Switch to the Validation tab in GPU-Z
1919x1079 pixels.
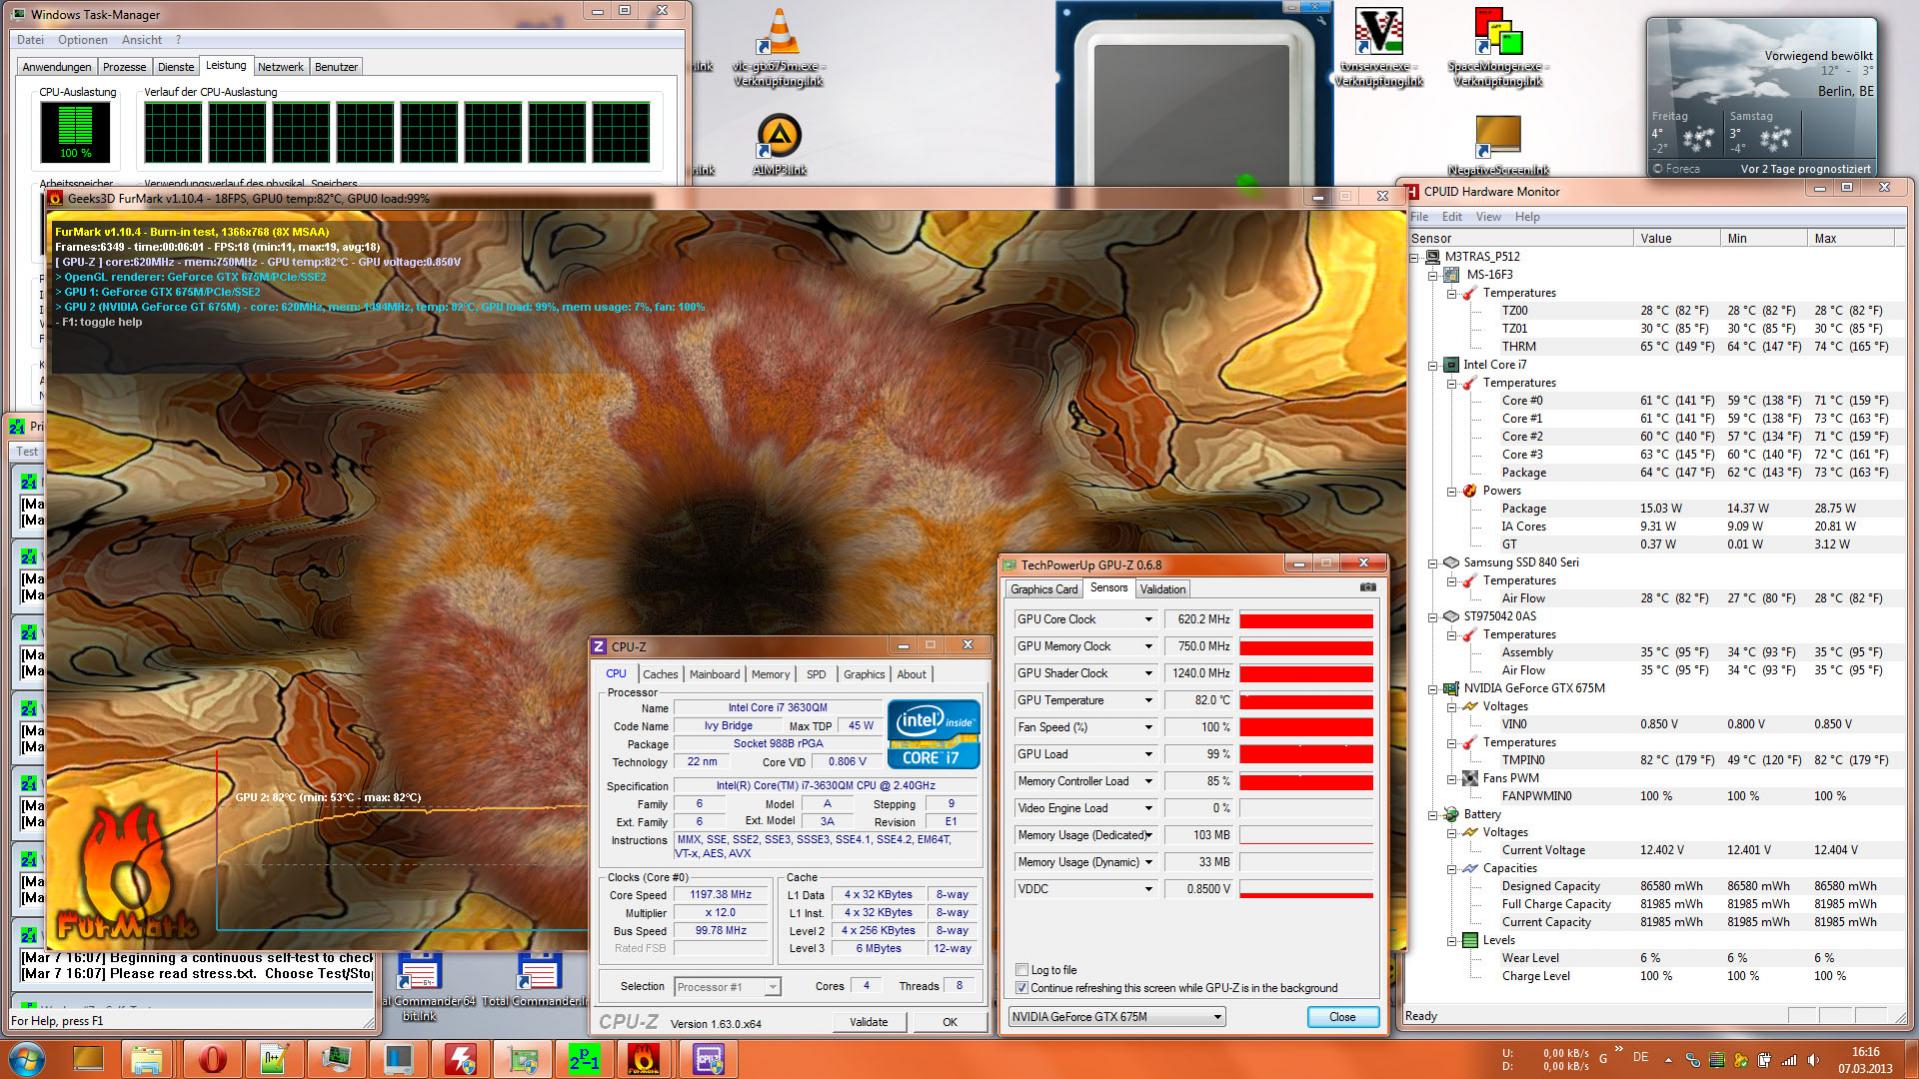pos(1162,589)
